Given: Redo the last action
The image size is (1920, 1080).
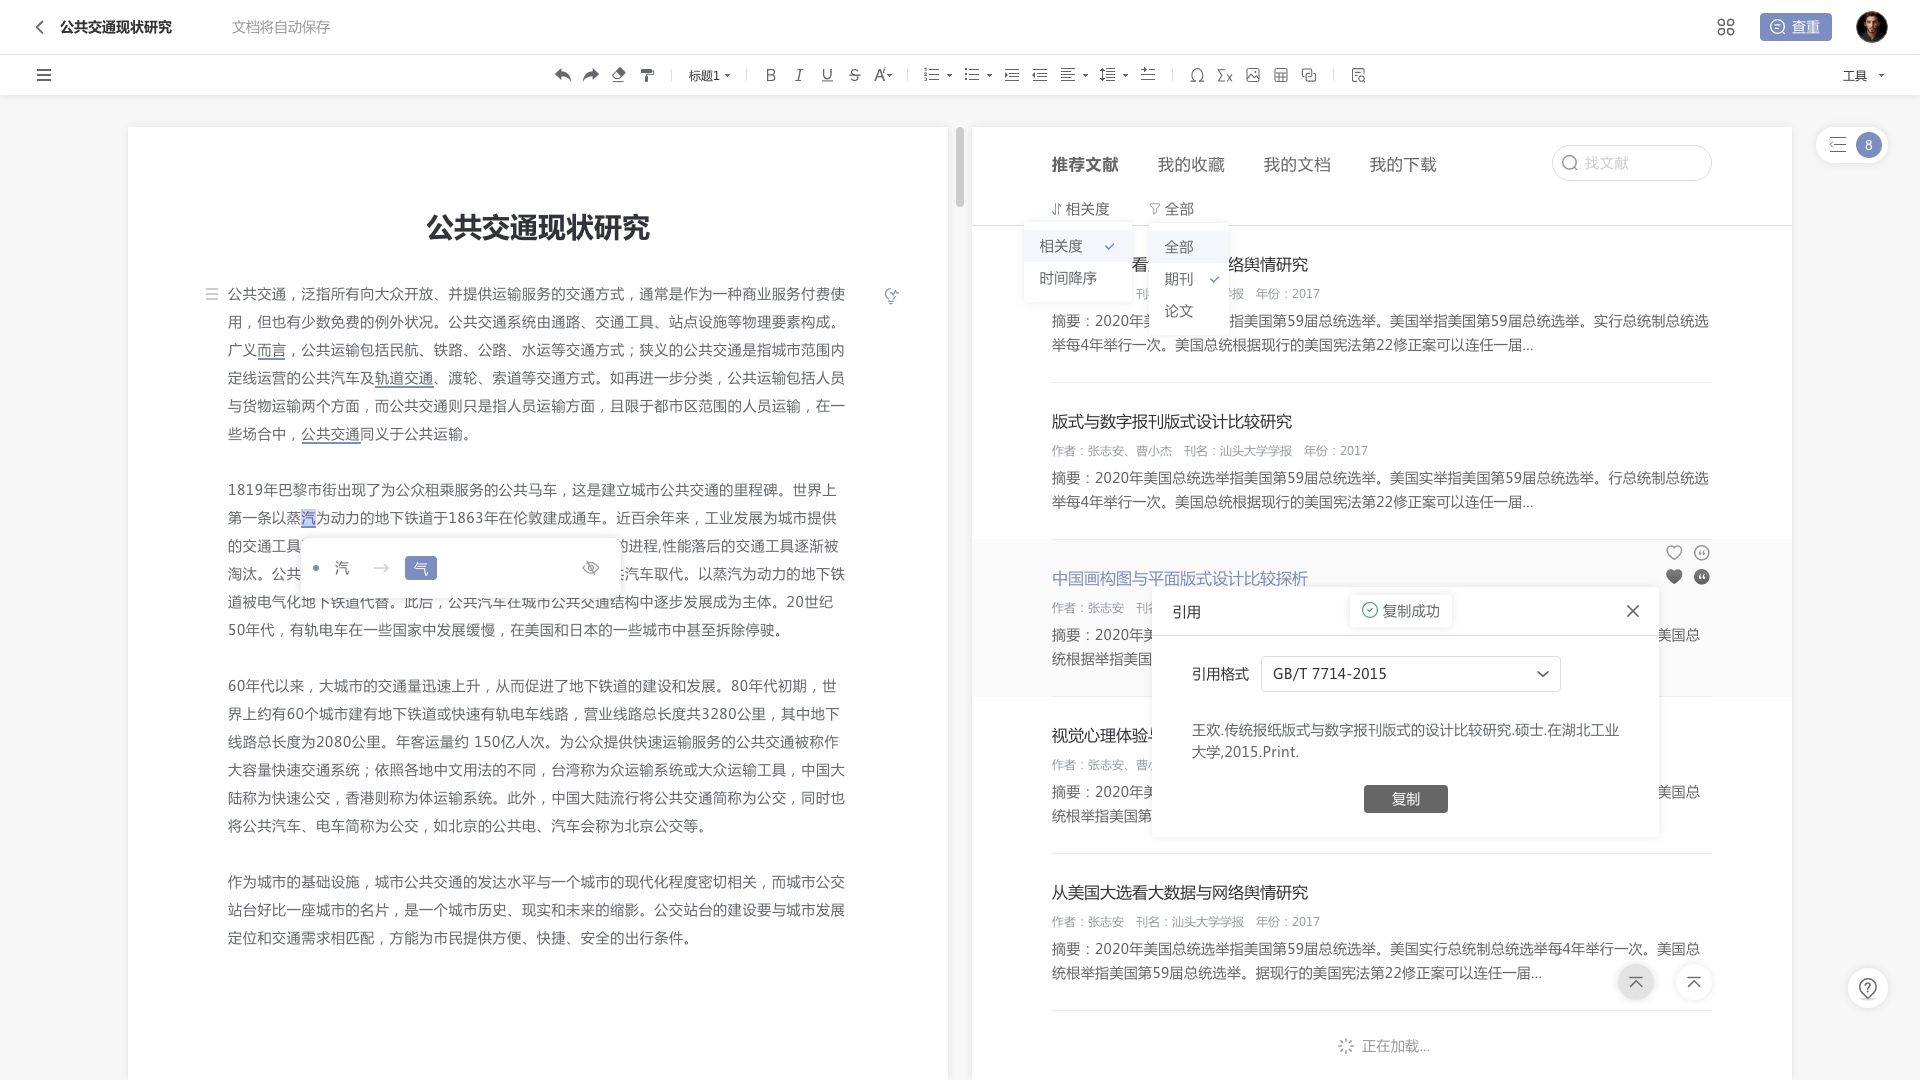Looking at the screenshot, I should pos(591,75).
